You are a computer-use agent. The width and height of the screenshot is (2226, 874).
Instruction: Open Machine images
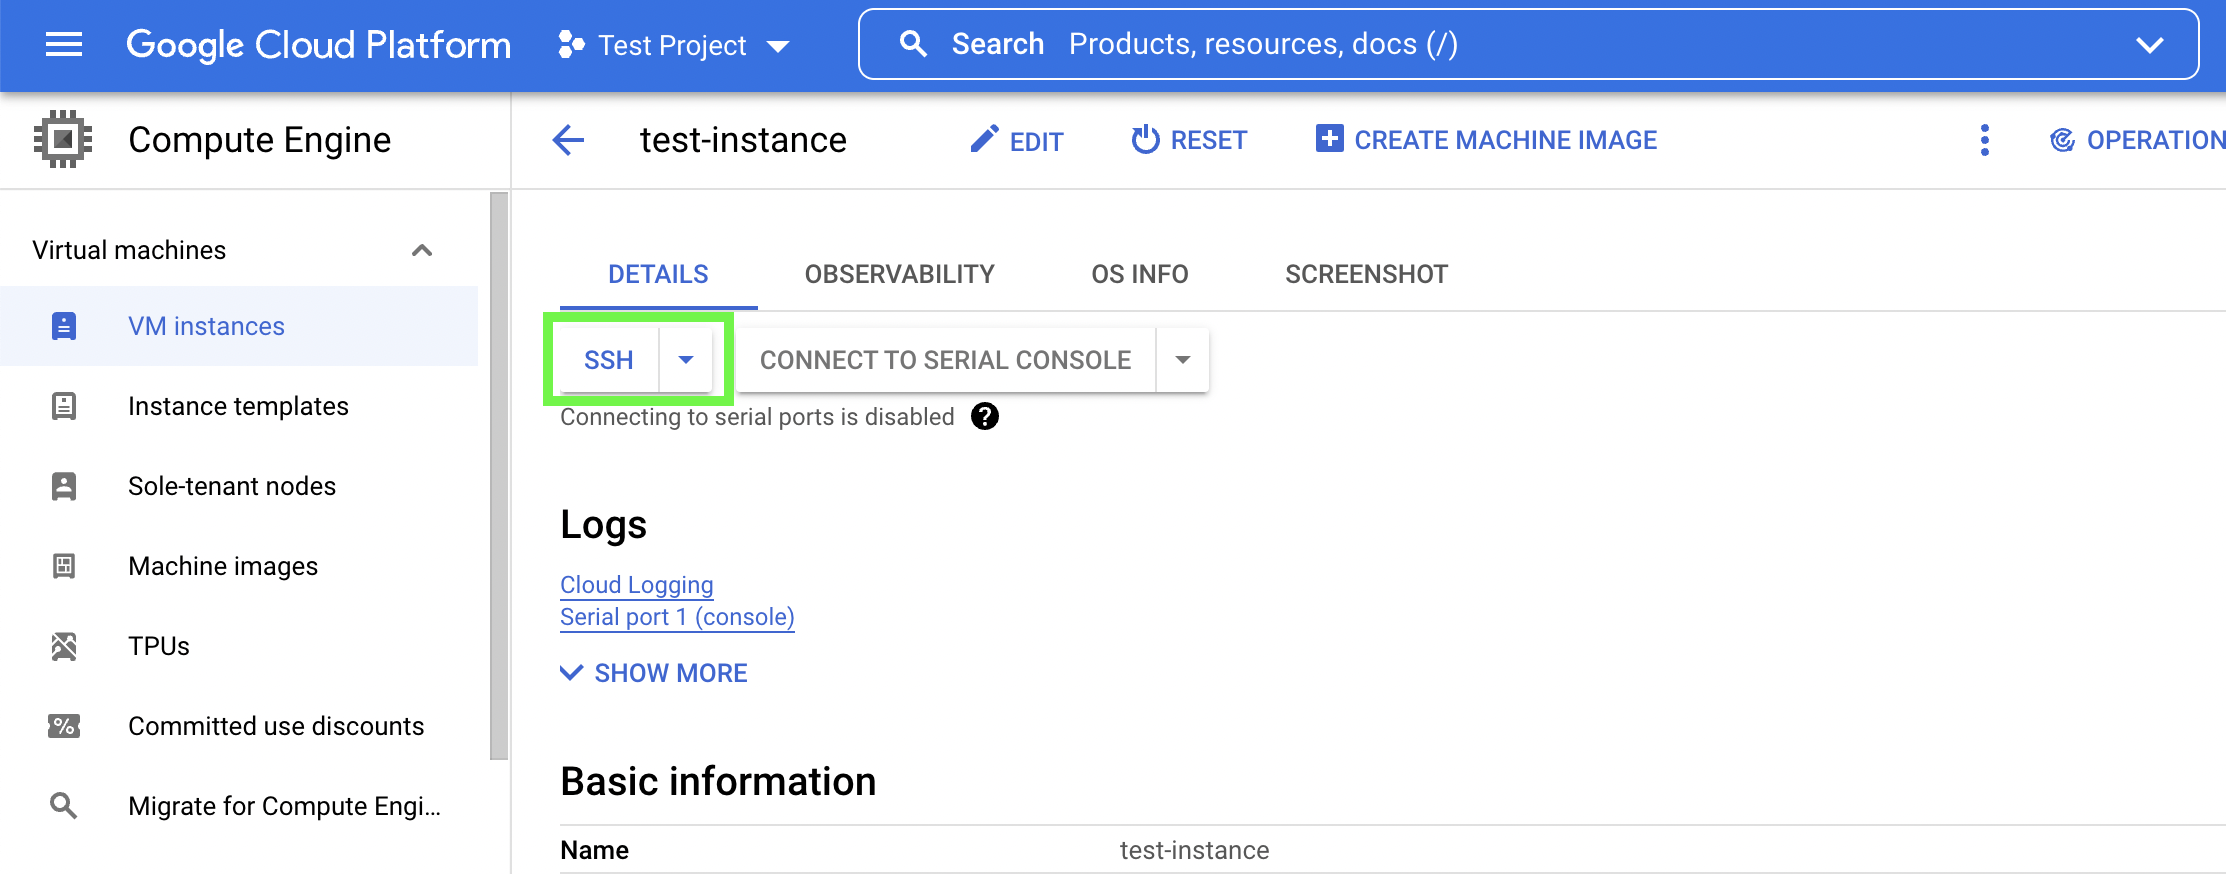pyautogui.click(x=239, y=566)
